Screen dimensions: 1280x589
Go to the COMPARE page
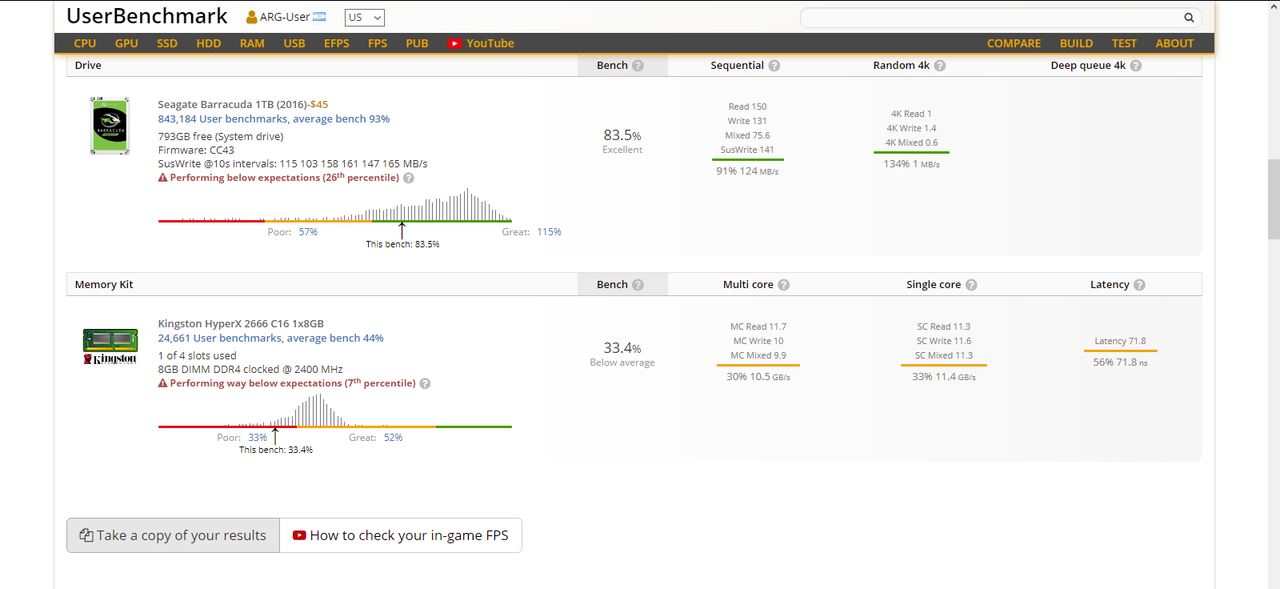[x=1014, y=43]
